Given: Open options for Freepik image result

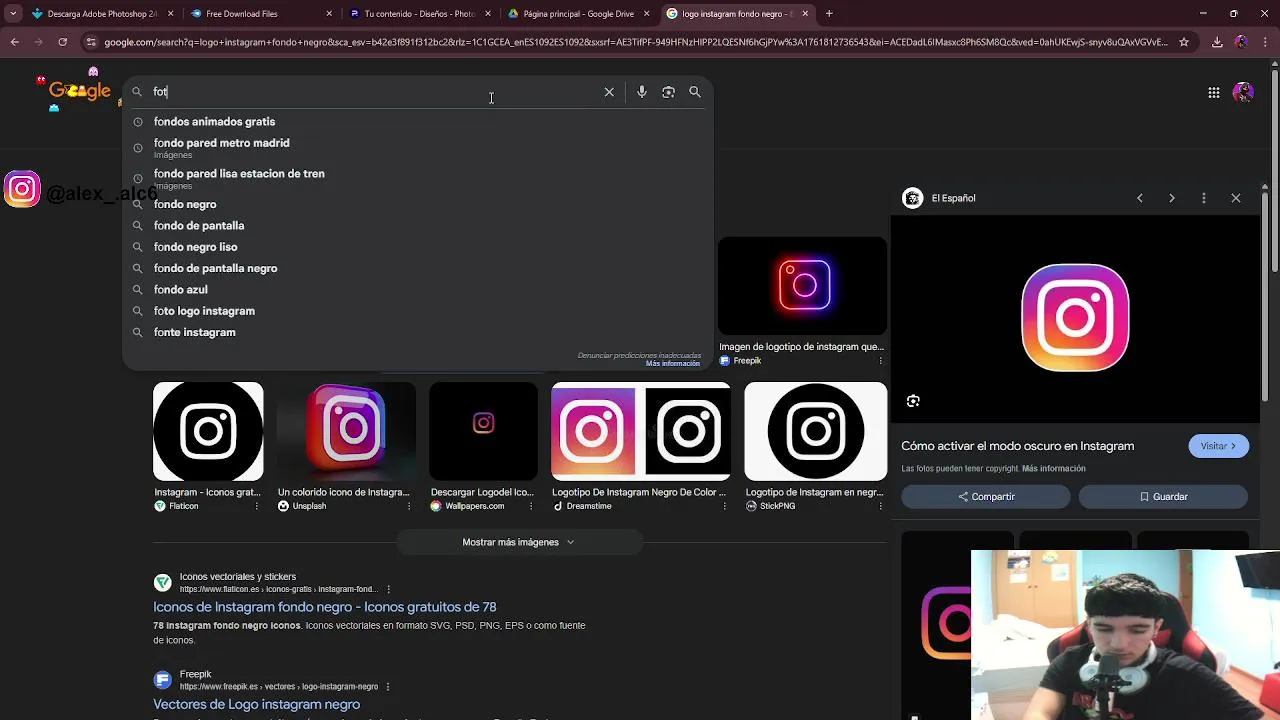Looking at the screenshot, I should tap(880, 361).
